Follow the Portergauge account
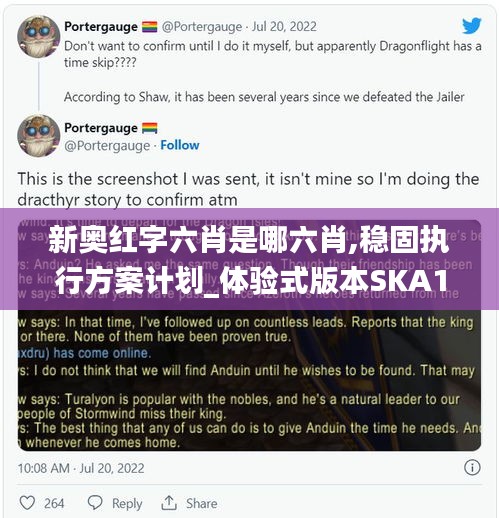The width and height of the screenshot is (499, 518). [x=180, y=145]
